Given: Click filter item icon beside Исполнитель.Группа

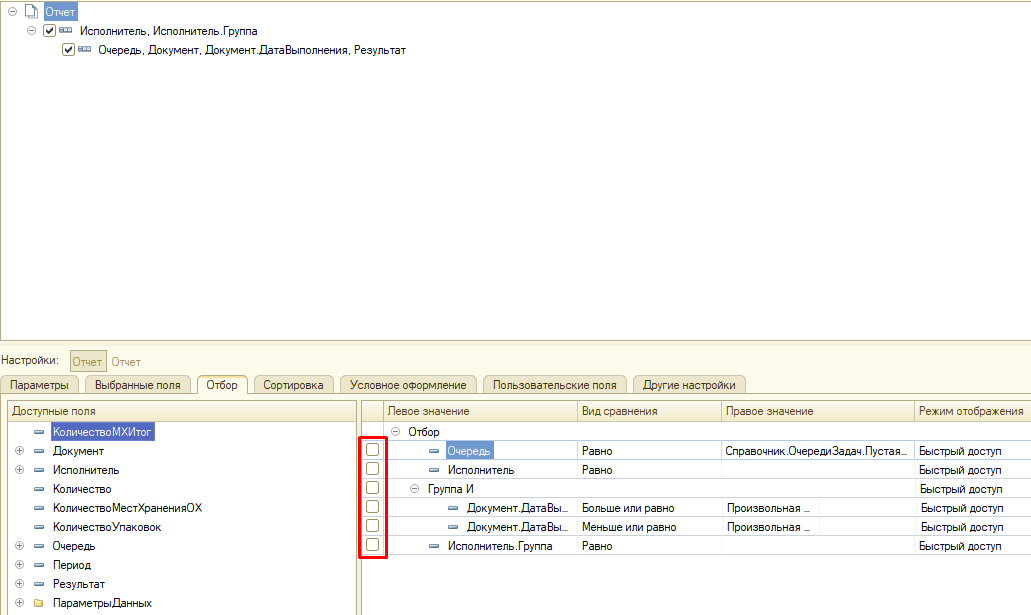Looking at the screenshot, I should (x=434, y=546).
